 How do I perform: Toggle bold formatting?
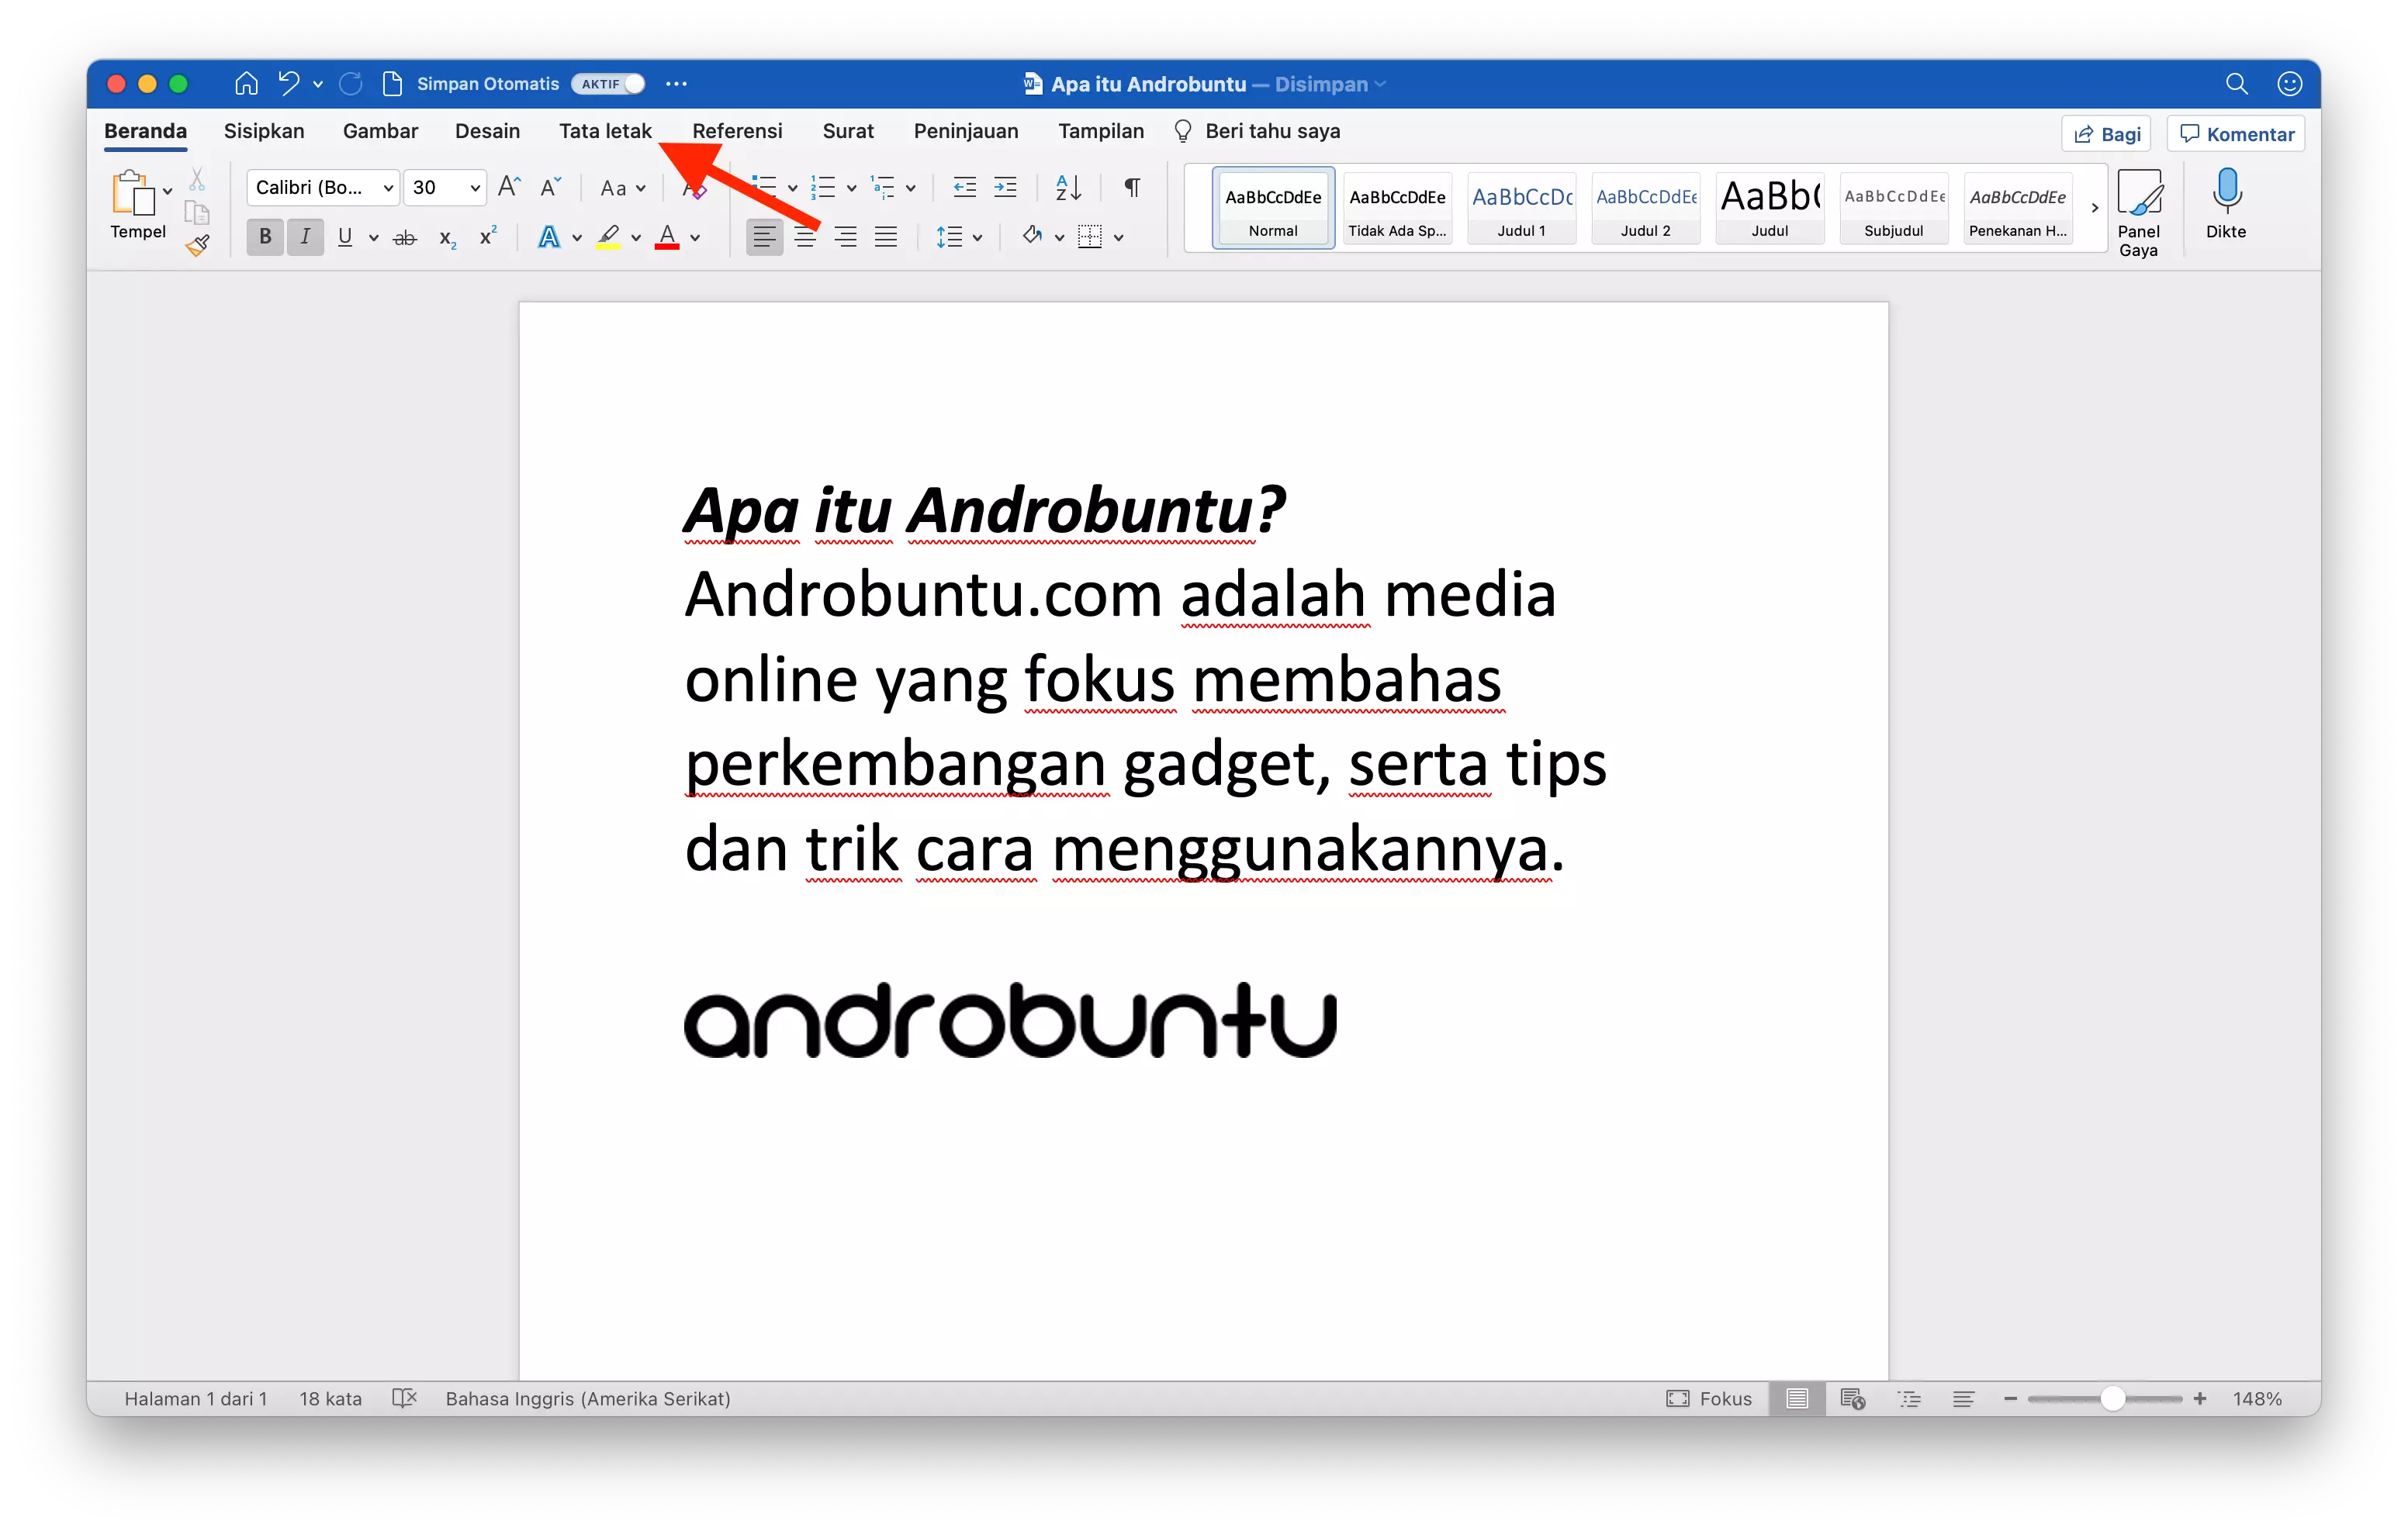coord(264,236)
